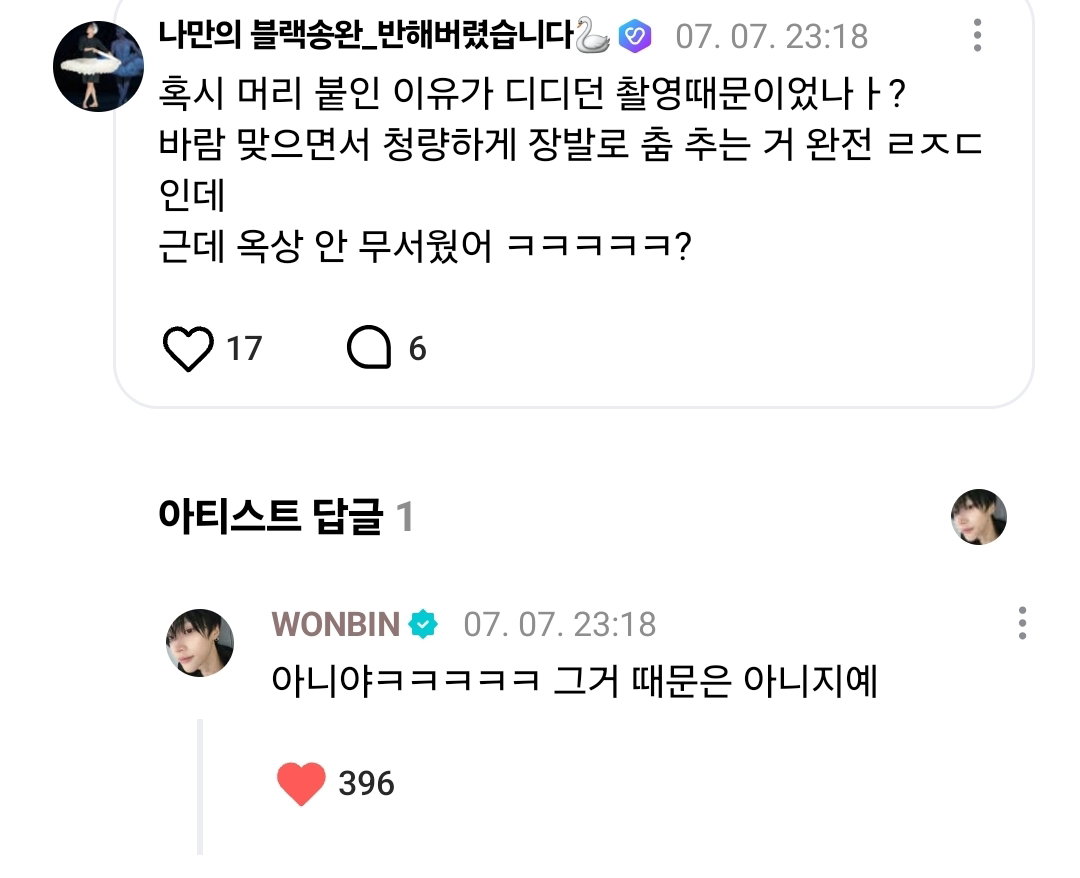Open comments via speech bubble icon
This screenshot has height=878, width=1080.
369,347
